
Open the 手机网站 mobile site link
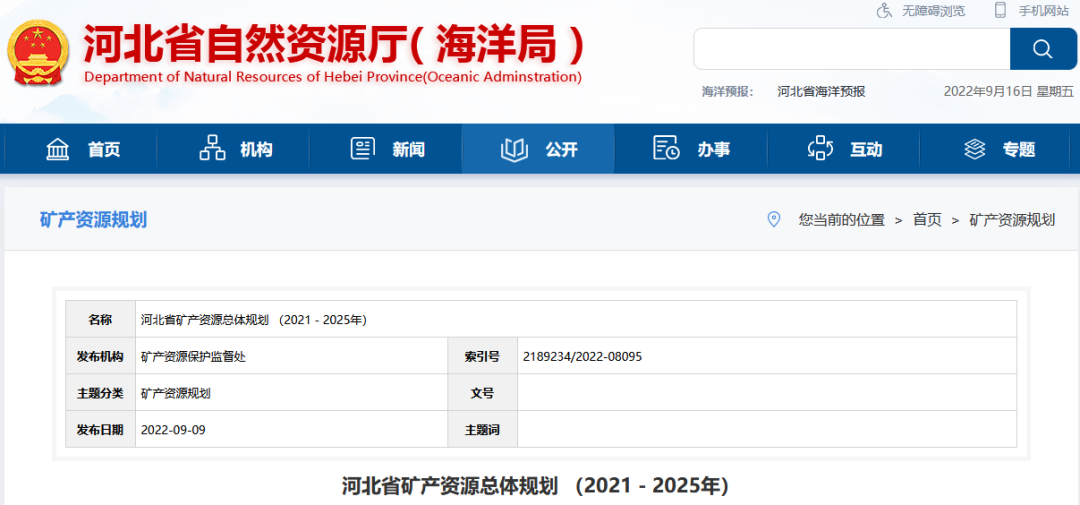click(x=1044, y=11)
